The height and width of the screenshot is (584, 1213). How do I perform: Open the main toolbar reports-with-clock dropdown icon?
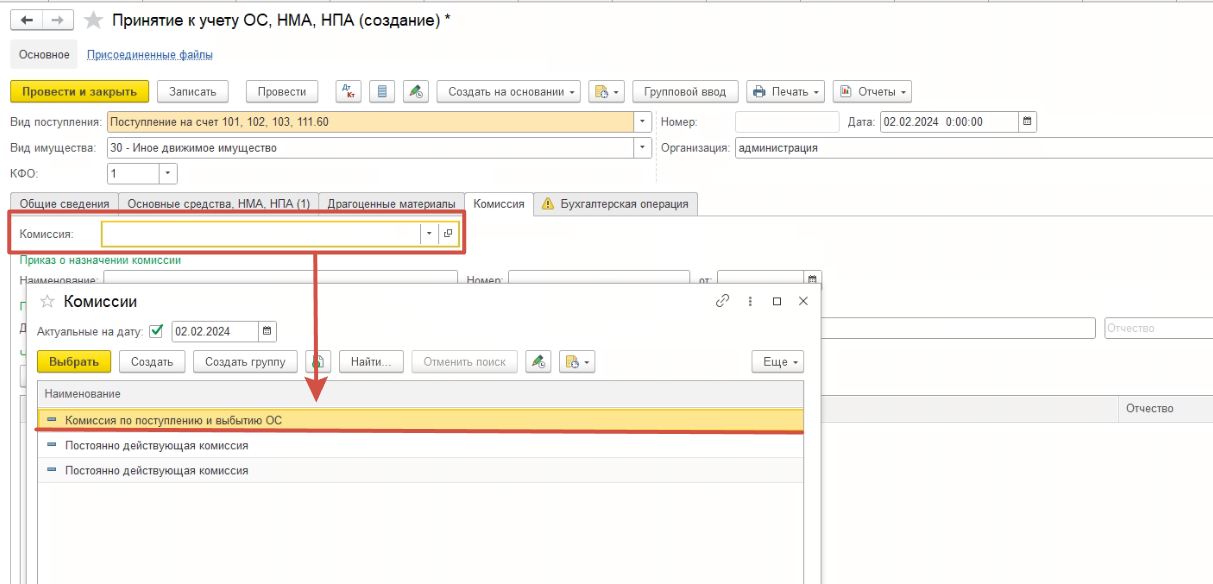tap(606, 92)
